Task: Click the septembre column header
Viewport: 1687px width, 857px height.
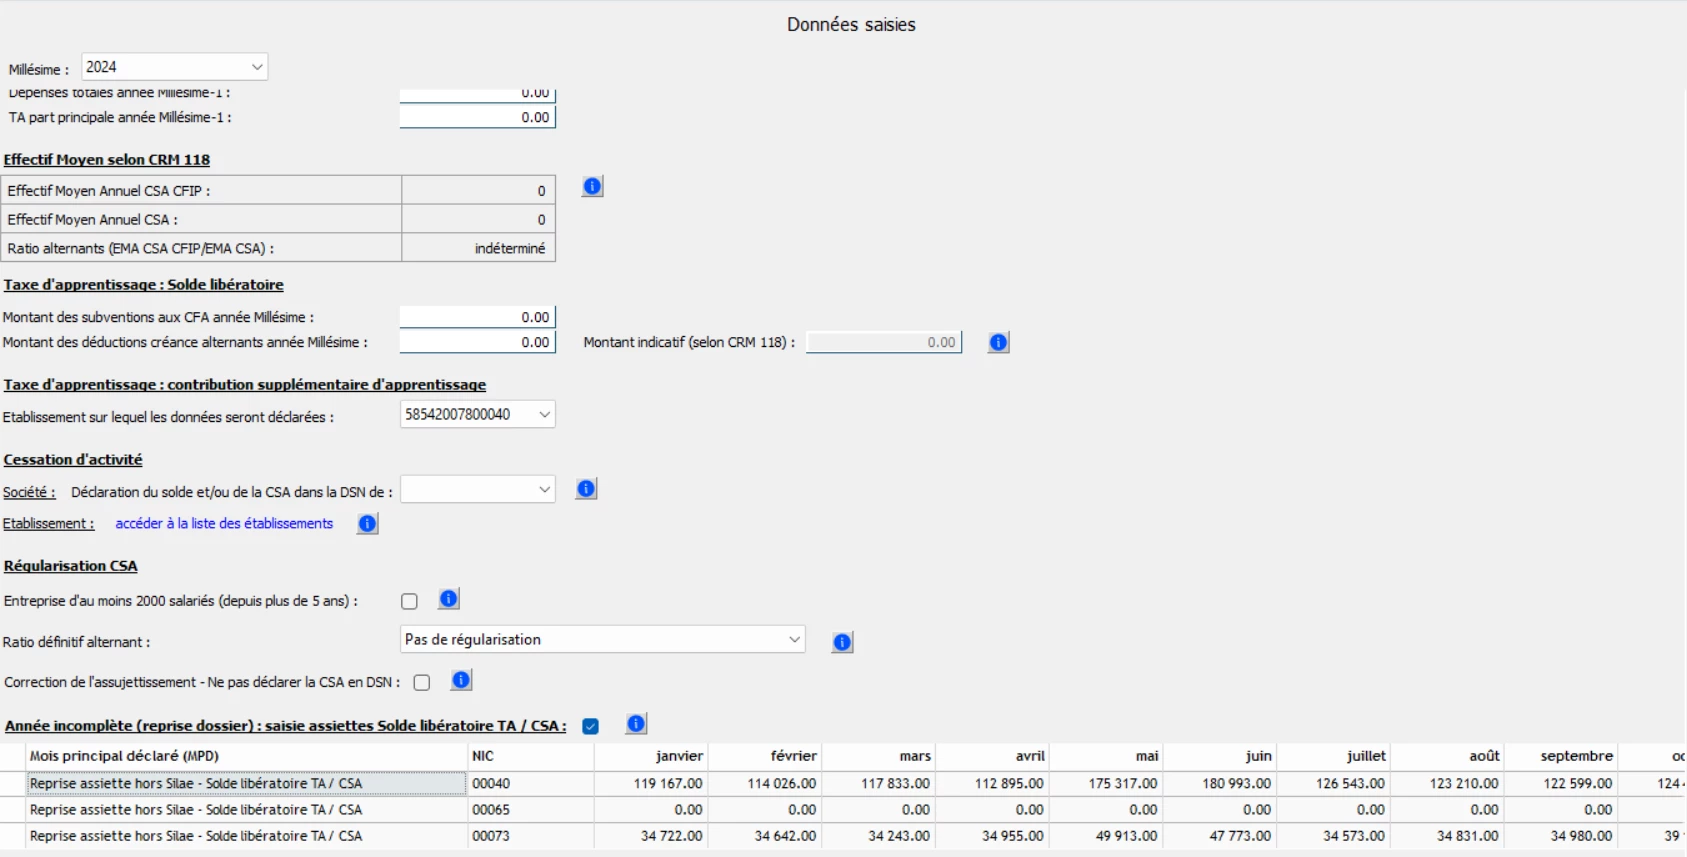Action: 1562,756
